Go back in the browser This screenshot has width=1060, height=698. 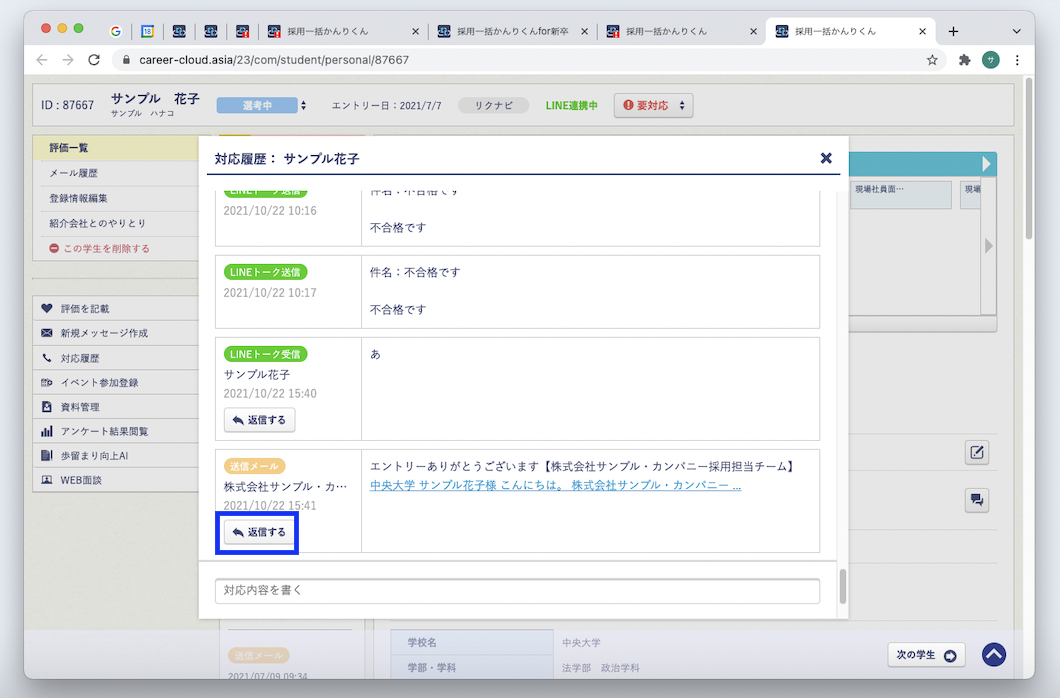42,60
